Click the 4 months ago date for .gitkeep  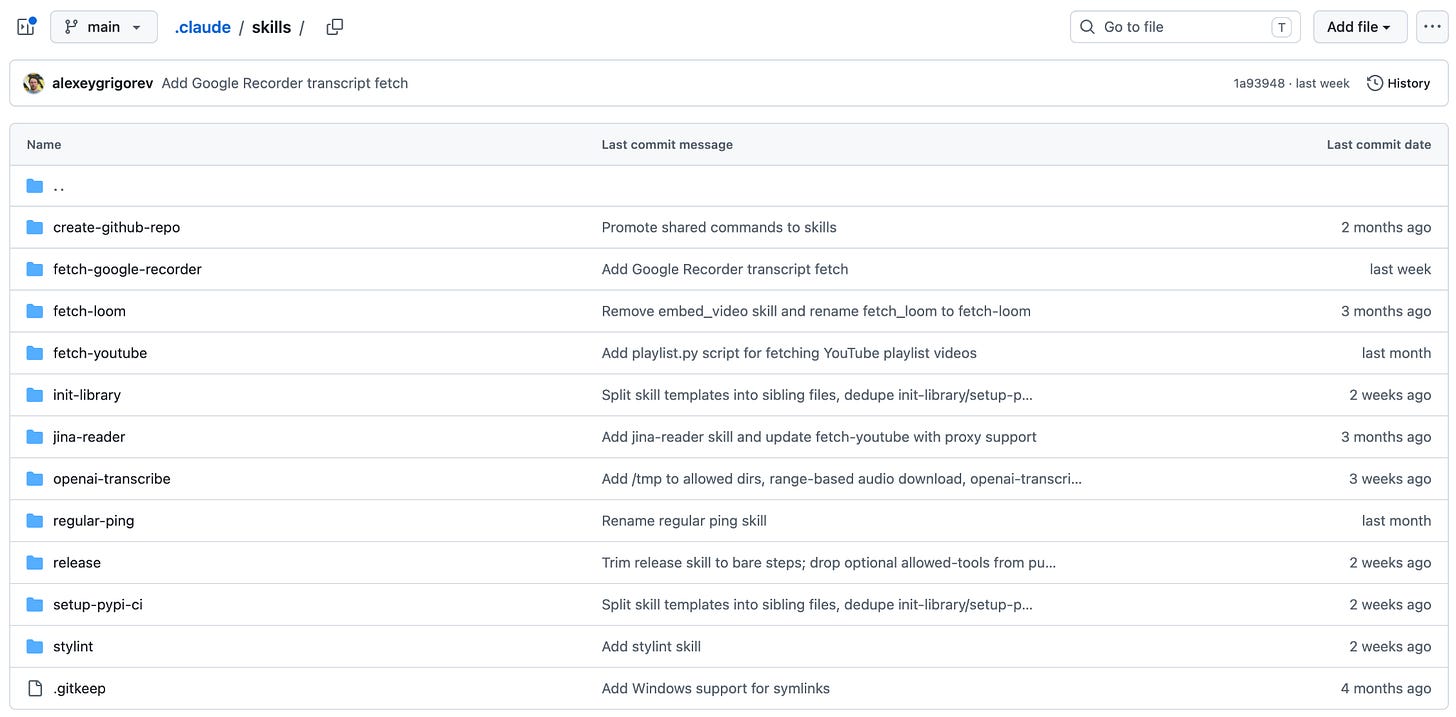(x=1386, y=689)
